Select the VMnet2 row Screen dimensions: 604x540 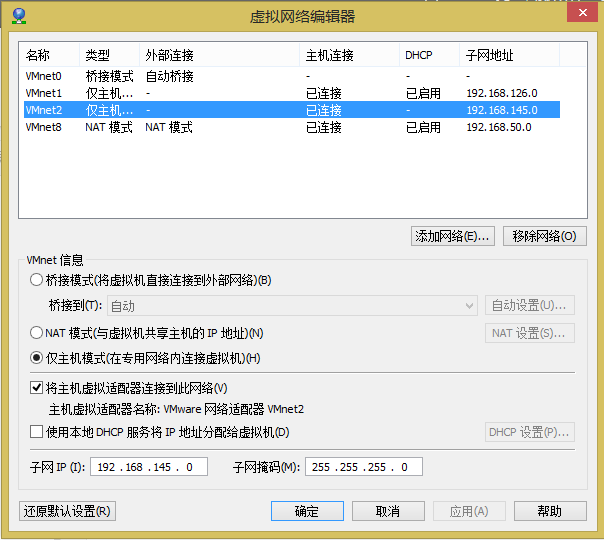[292, 110]
